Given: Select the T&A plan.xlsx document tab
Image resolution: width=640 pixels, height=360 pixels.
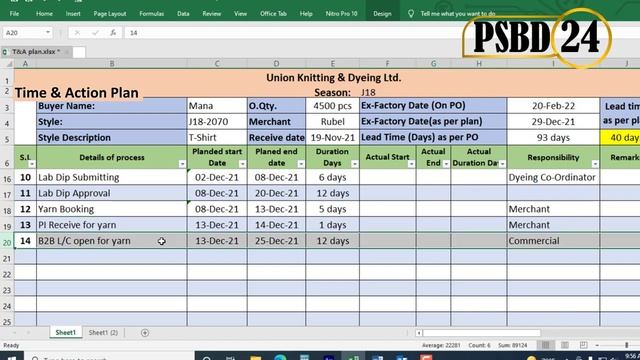Looking at the screenshot, I should 36,52.
